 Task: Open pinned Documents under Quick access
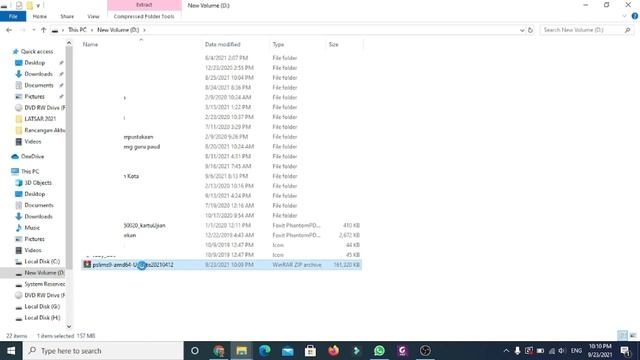coord(39,85)
